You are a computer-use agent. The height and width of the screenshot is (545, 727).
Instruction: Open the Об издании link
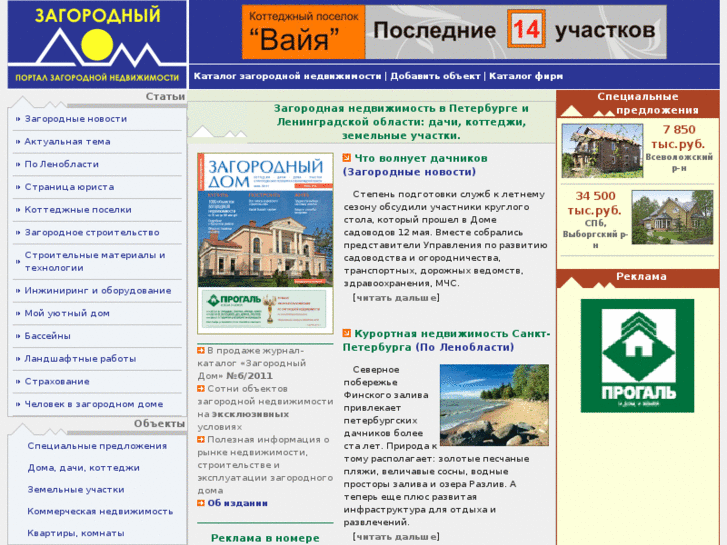coord(237,503)
